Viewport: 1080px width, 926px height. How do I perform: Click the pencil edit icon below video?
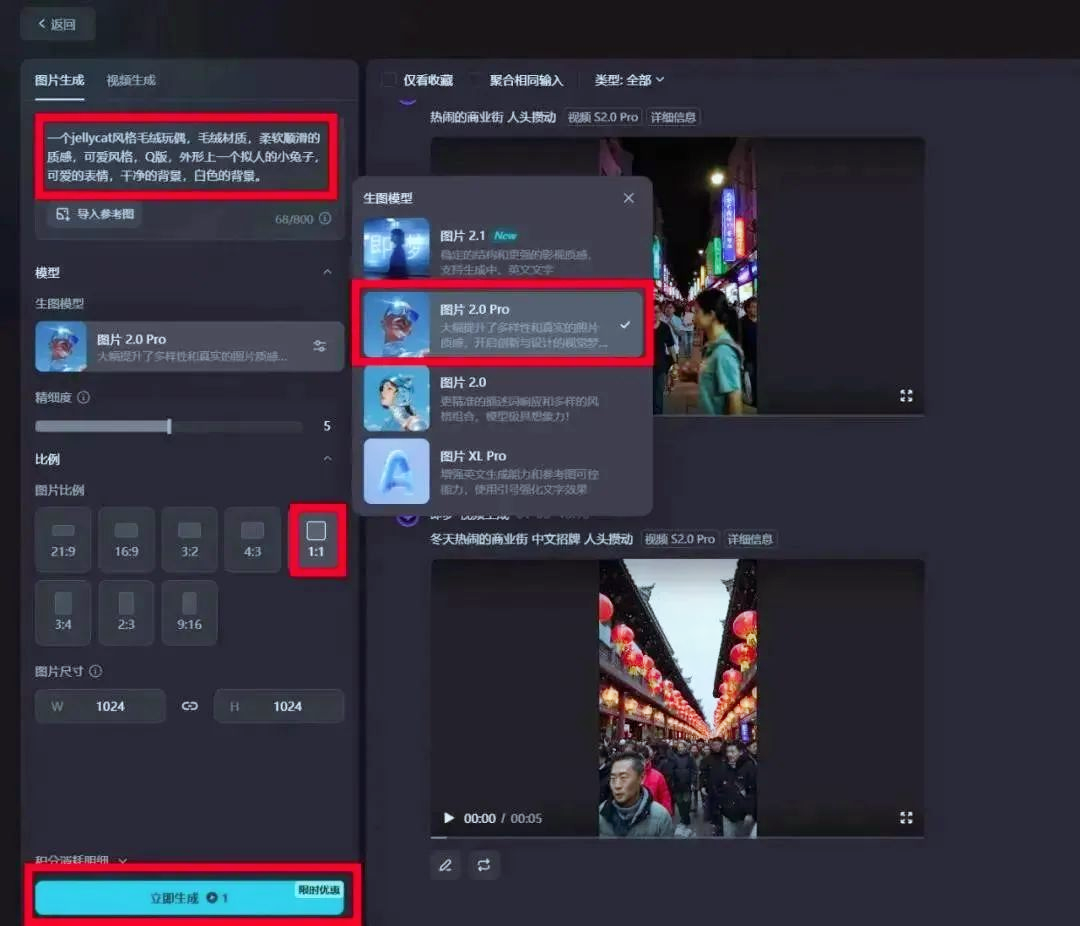tap(445, 865)
